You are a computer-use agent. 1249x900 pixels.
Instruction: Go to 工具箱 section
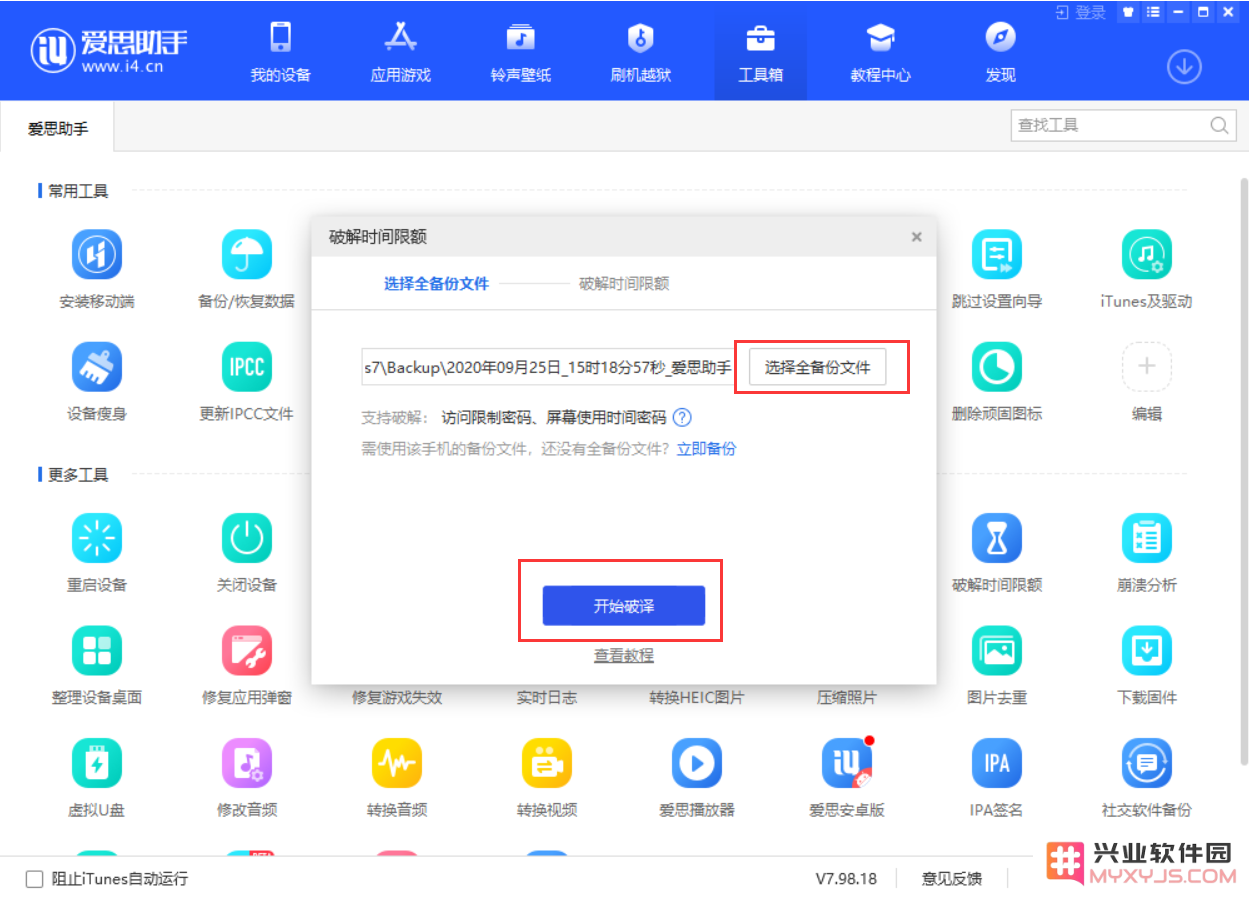[760, 53]
